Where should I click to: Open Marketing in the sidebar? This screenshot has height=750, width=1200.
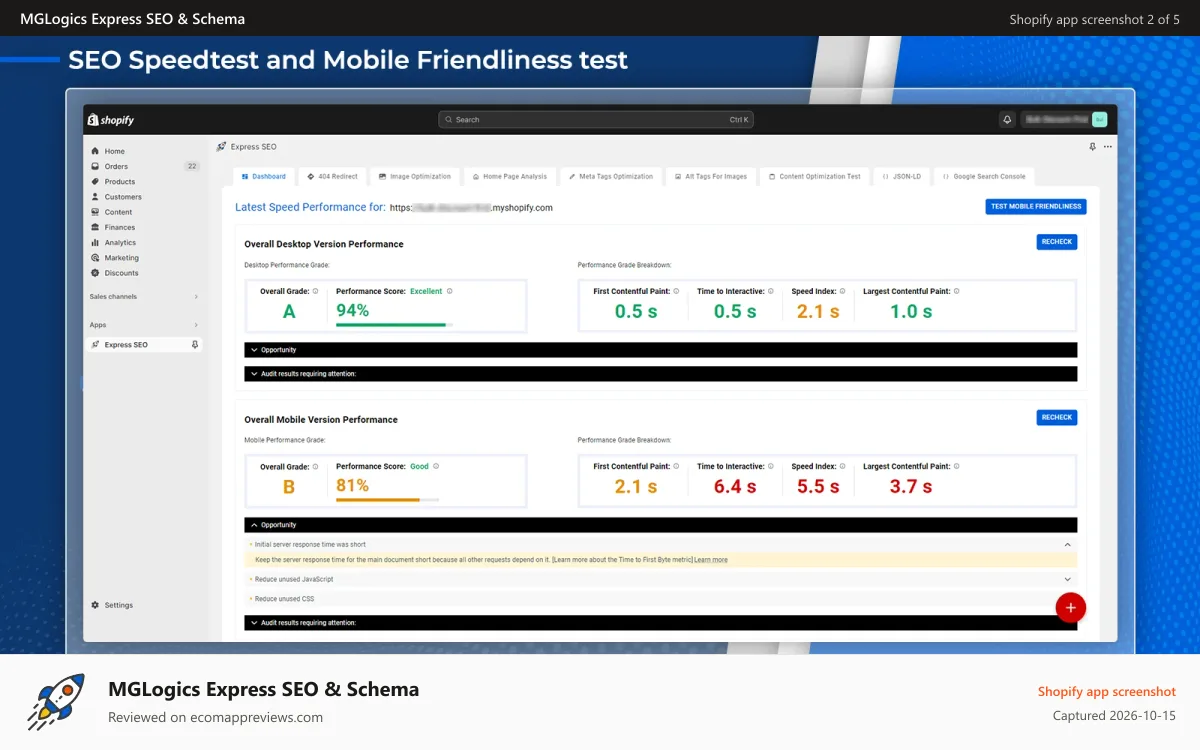tap(121, 258)
